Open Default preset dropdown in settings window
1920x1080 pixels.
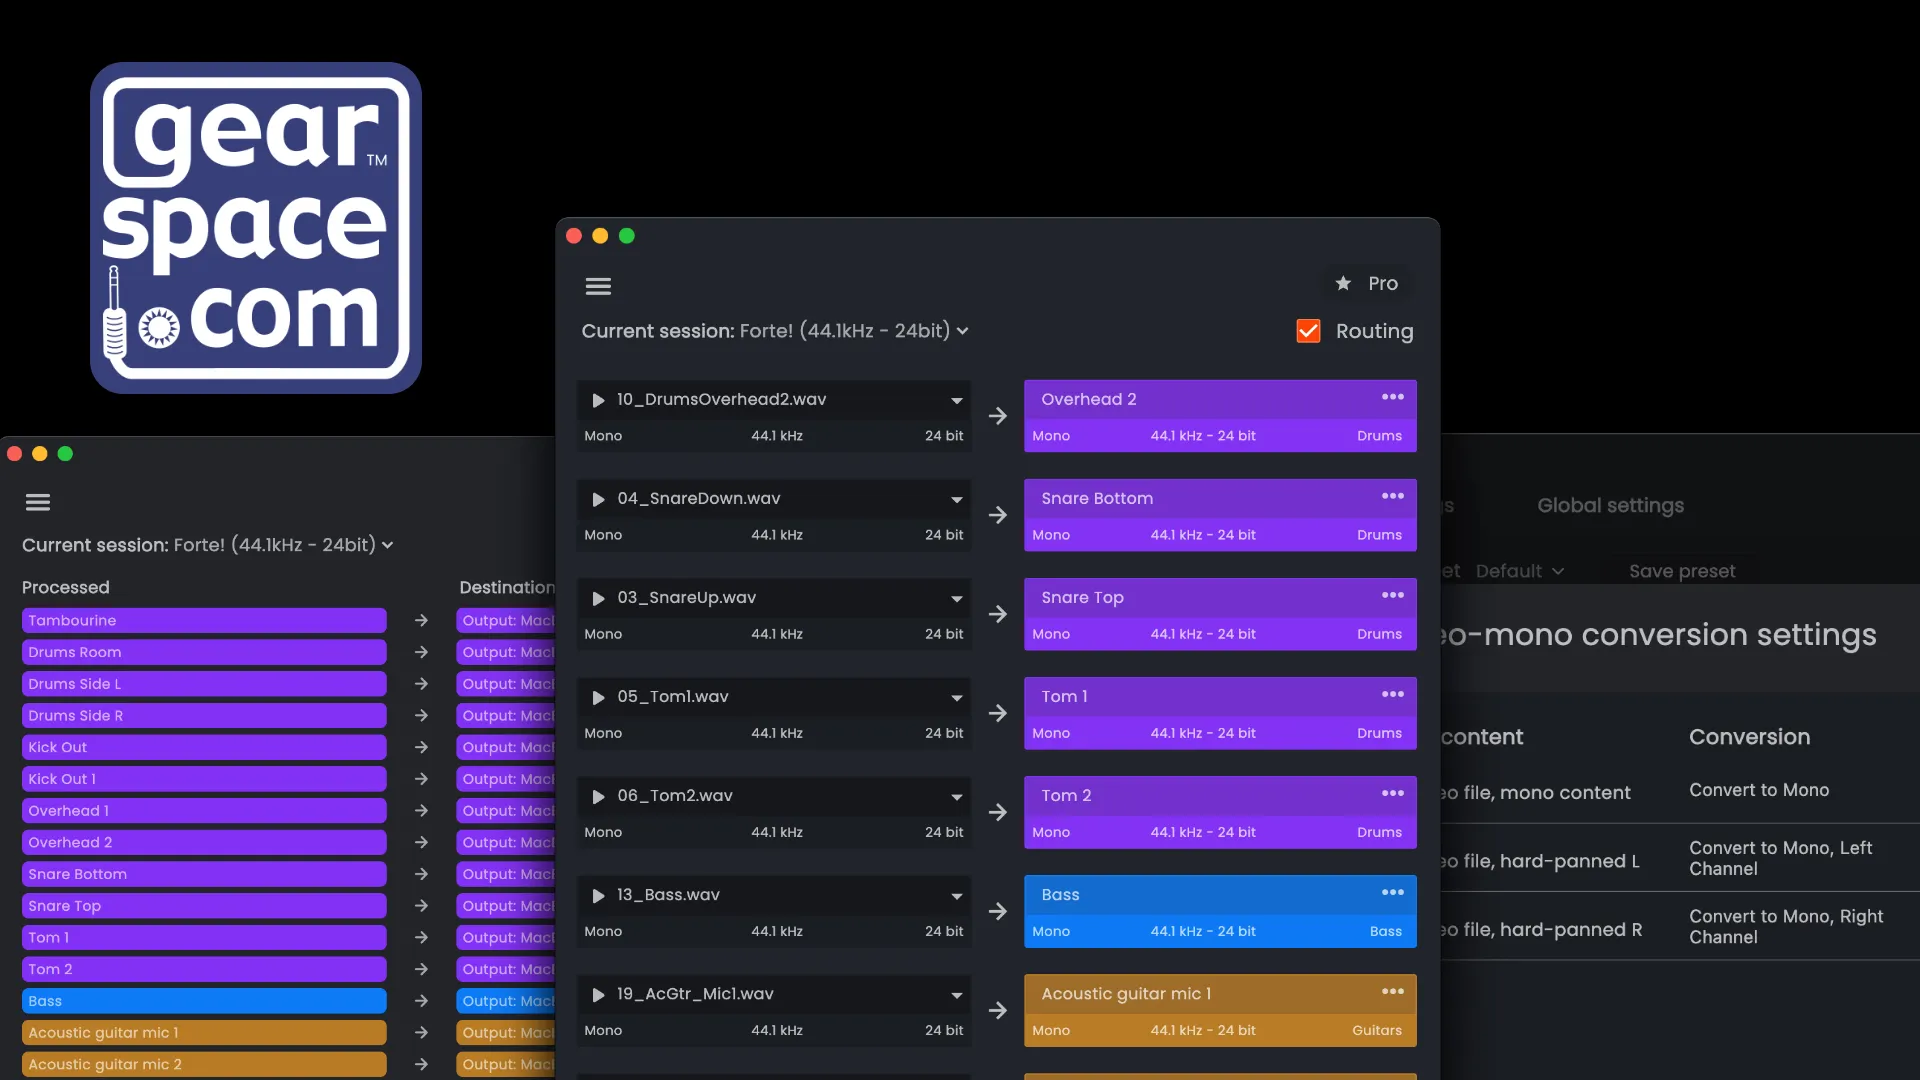[x=1520, y=571]
